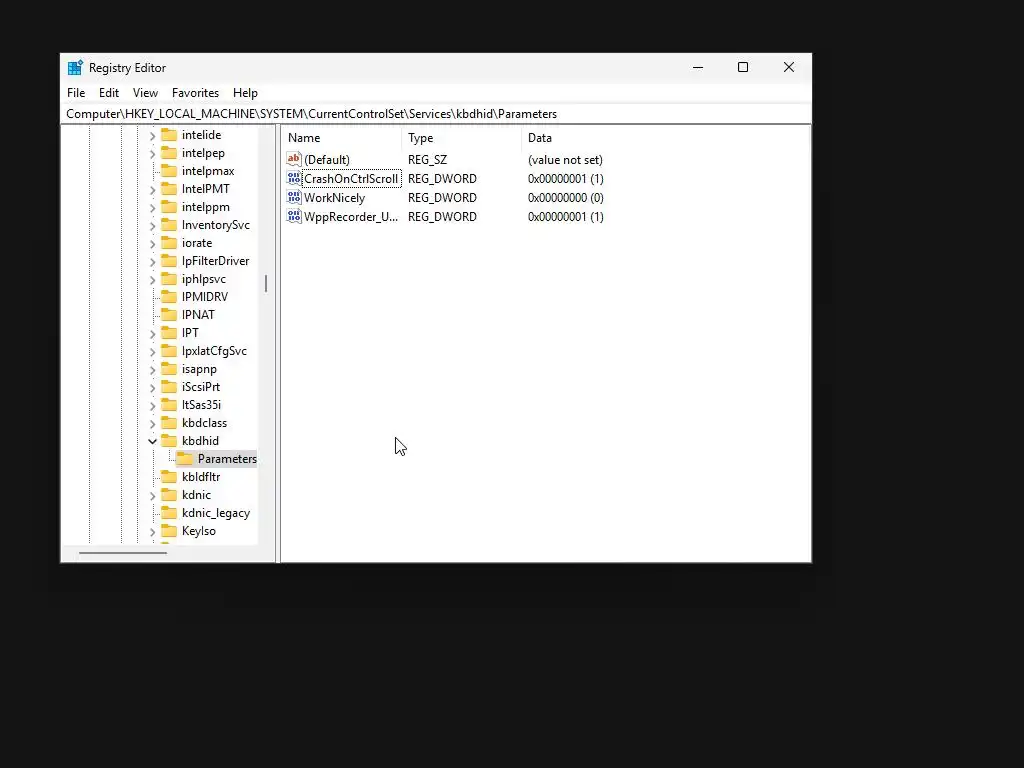Click the registry path address bar
Screen dimensions: 1024x768
tap(436, 114)
